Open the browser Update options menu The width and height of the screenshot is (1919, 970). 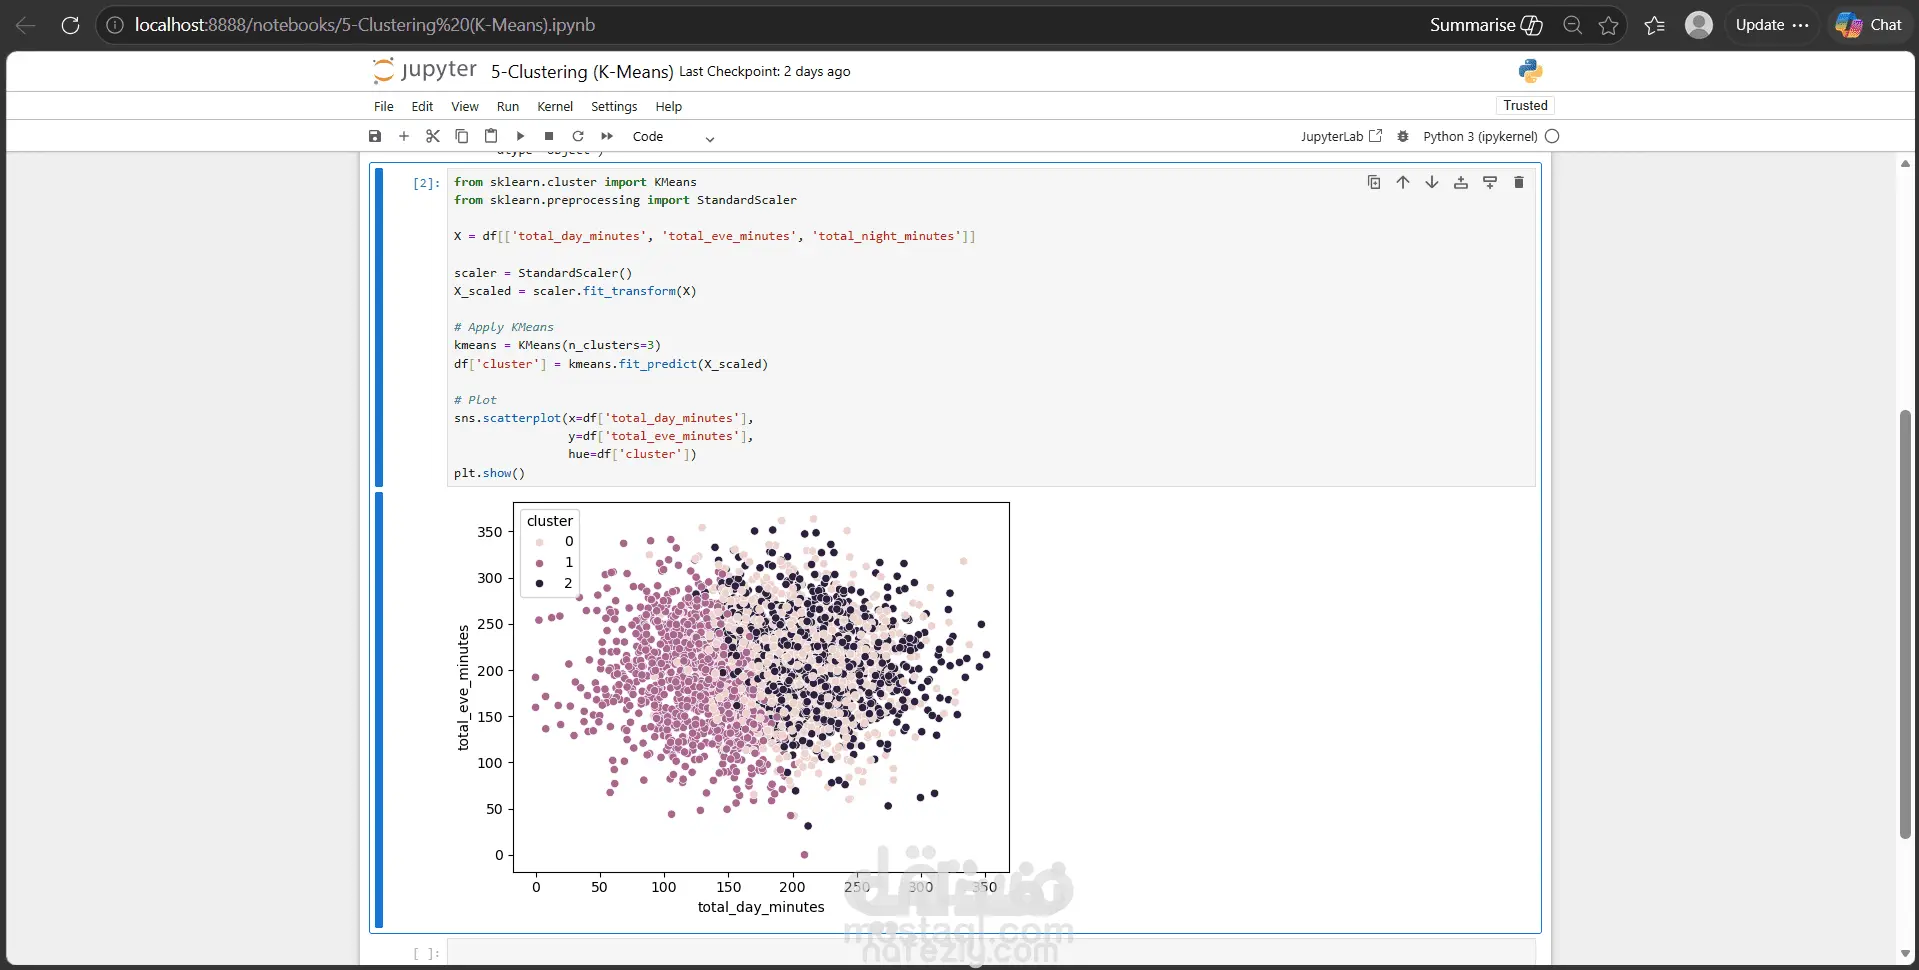coord(1772,25)
